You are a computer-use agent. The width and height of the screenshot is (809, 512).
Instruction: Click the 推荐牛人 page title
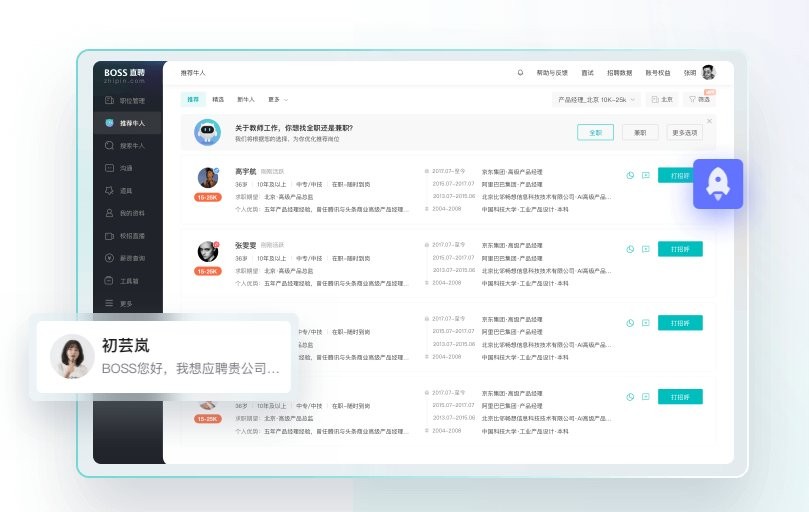193,73
